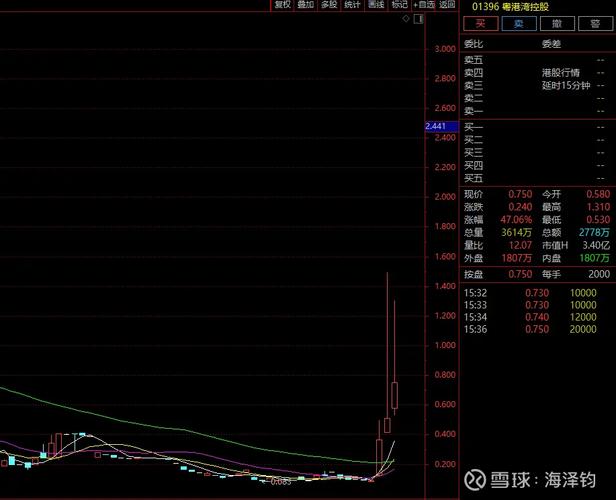616x500 pixels.
Task: Click the 标记 mark button
Action: pyautogui.click(x=399, y=5)
